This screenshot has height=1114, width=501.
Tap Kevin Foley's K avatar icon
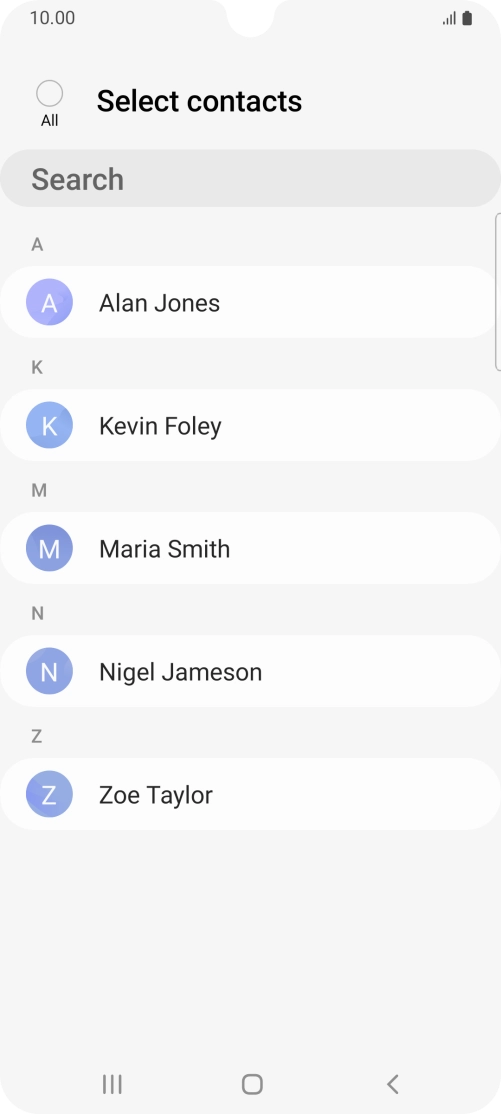coord(49,425)
